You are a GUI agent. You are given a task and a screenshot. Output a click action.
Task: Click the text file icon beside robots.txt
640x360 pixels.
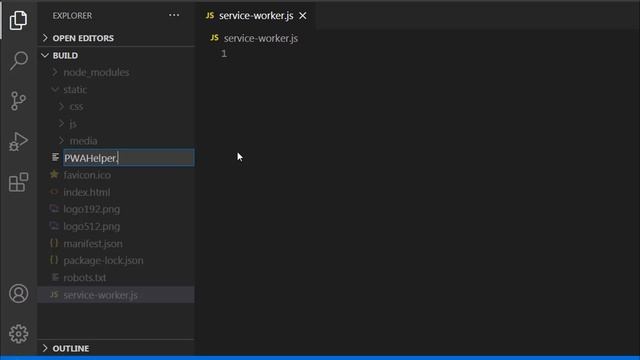click(55, 277)
